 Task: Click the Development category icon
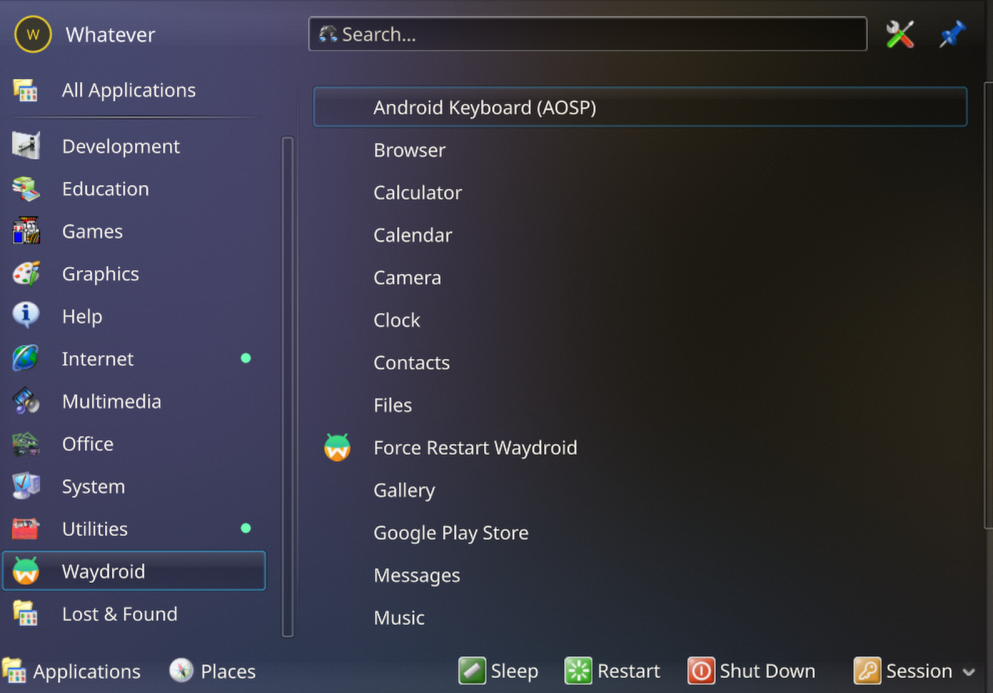tap(25, 146)
